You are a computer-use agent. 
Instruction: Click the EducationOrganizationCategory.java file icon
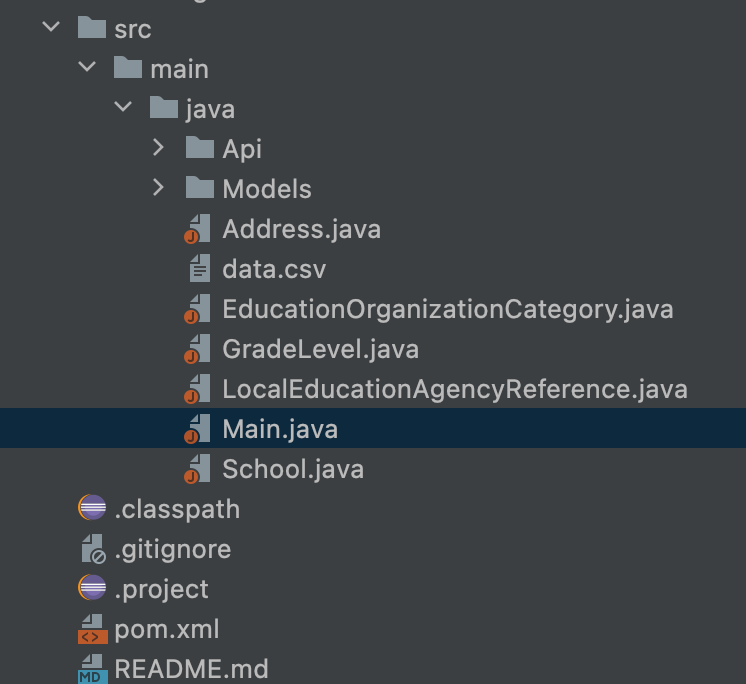click(x=197, y=309)
